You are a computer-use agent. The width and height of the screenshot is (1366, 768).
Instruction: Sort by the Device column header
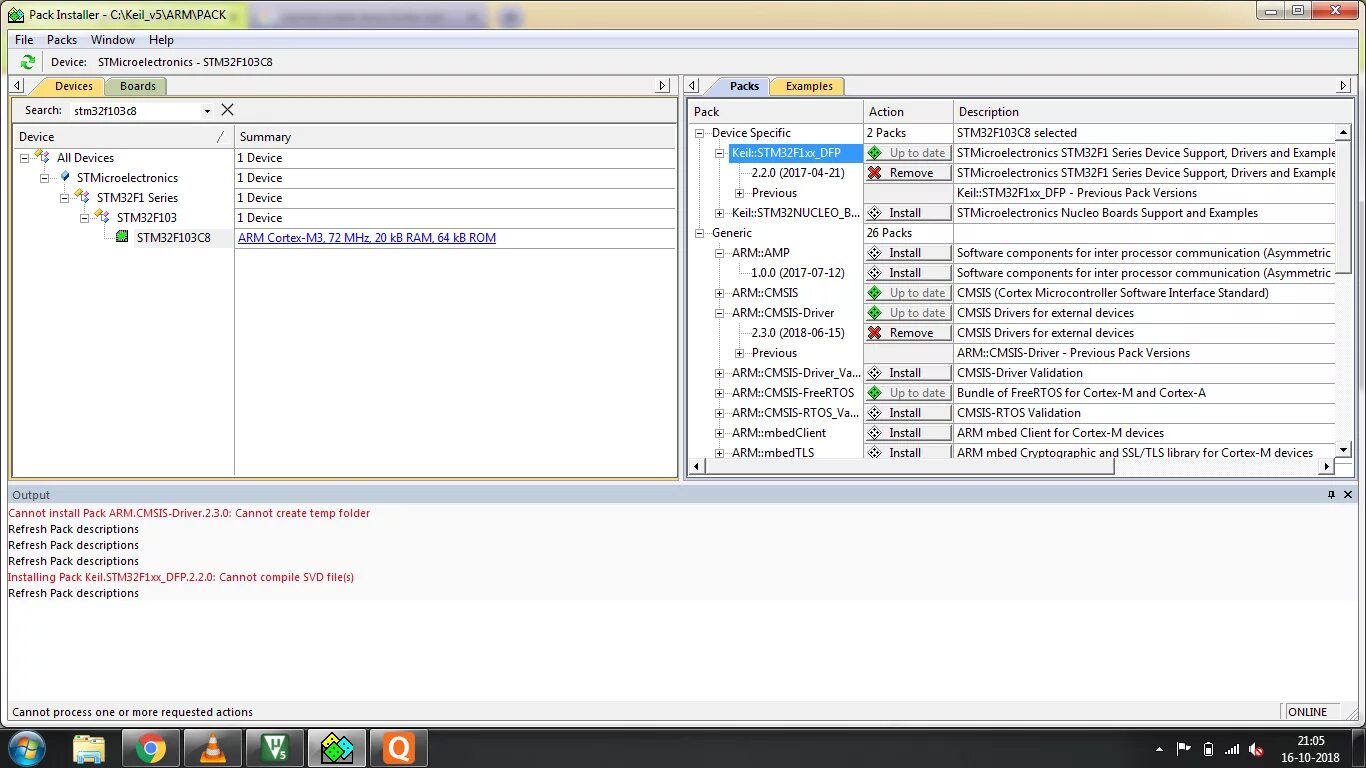click(124, 137)
